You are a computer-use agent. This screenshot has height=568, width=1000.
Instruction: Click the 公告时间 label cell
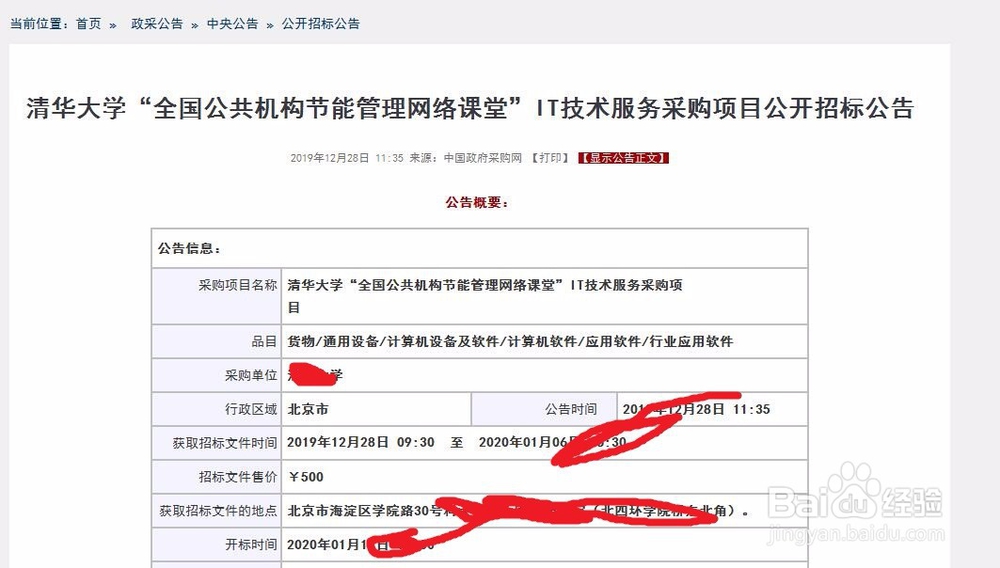click(545, 409)
